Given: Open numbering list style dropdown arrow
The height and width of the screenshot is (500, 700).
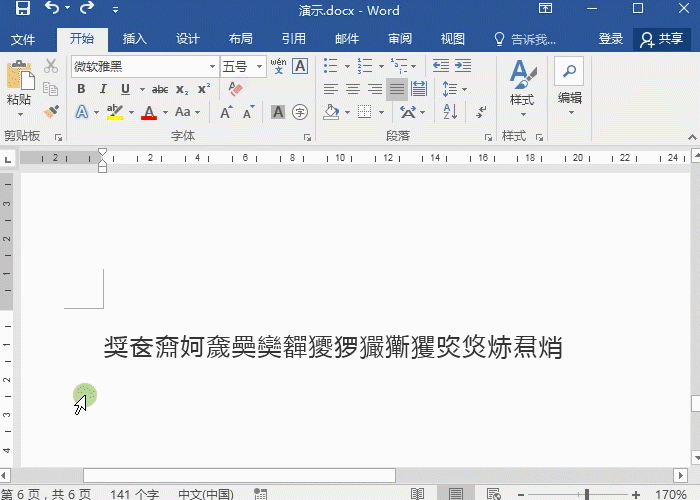Looking at the screenshot, I should pos(381,66).
